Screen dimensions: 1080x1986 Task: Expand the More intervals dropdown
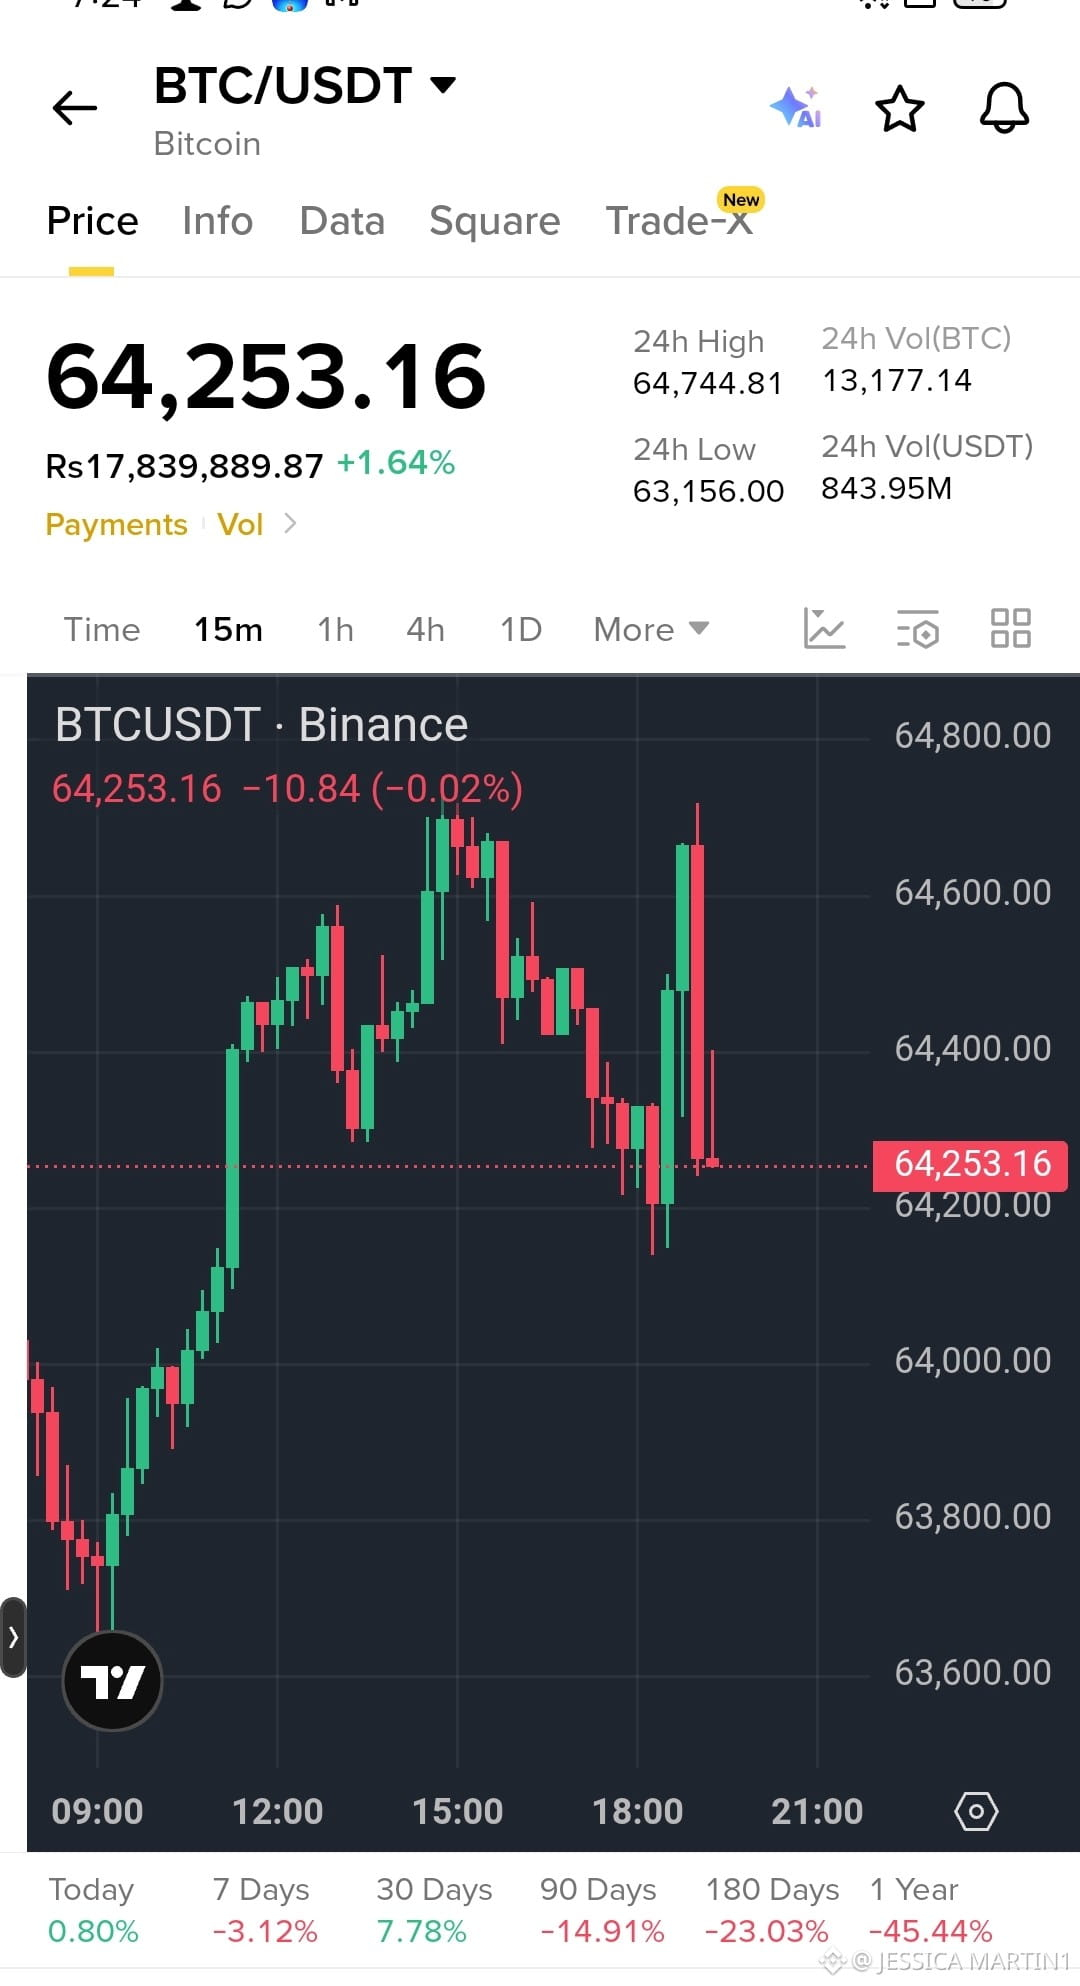[651, 629]
